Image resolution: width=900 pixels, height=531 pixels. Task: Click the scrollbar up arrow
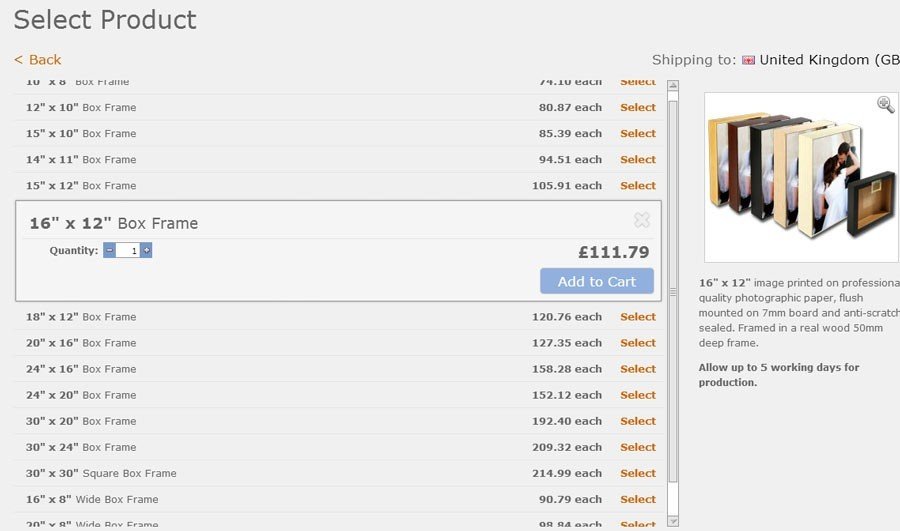click(673, 86)
